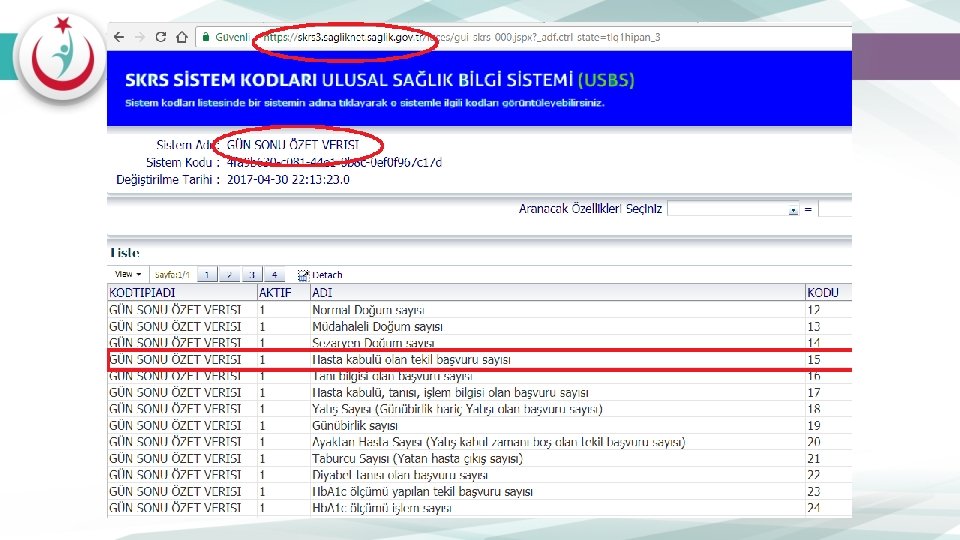Viewport: 960px width, 540px height.
Task: Click the search value field after equals sign
Action: (x=835, y=209)
